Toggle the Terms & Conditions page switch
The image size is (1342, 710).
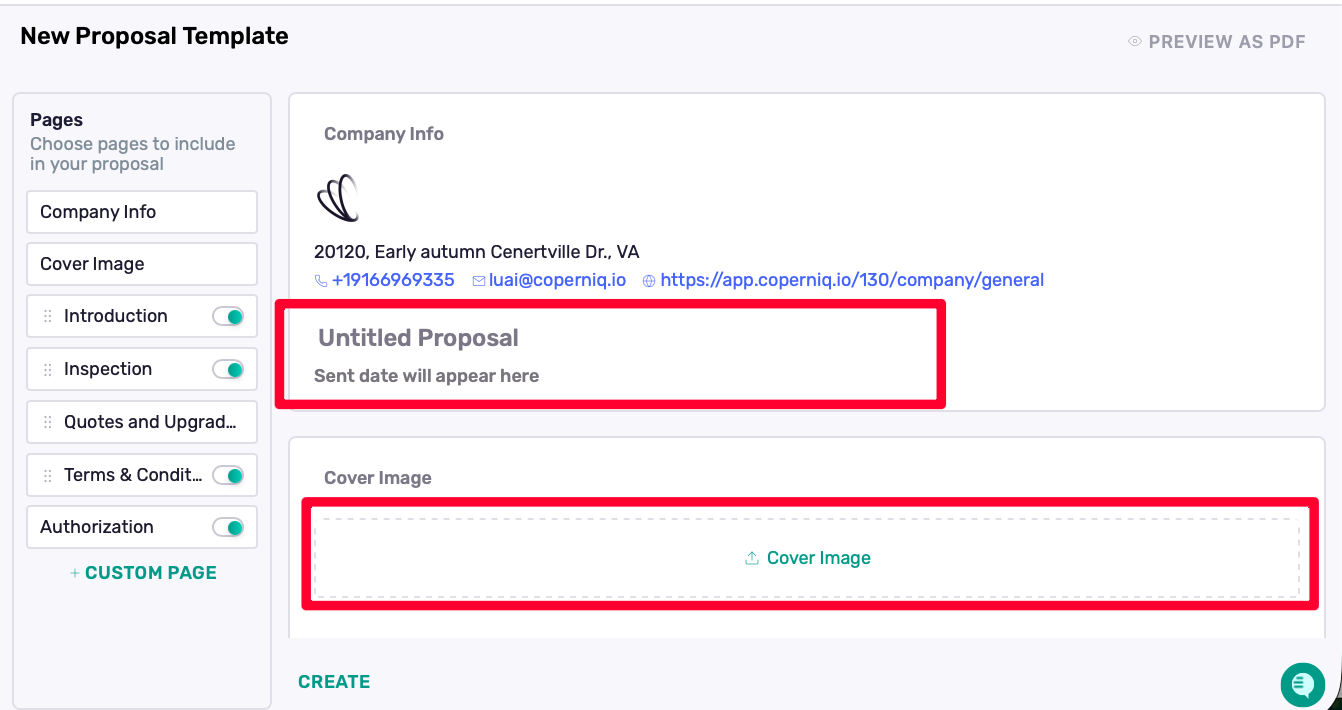coord(228,475)
